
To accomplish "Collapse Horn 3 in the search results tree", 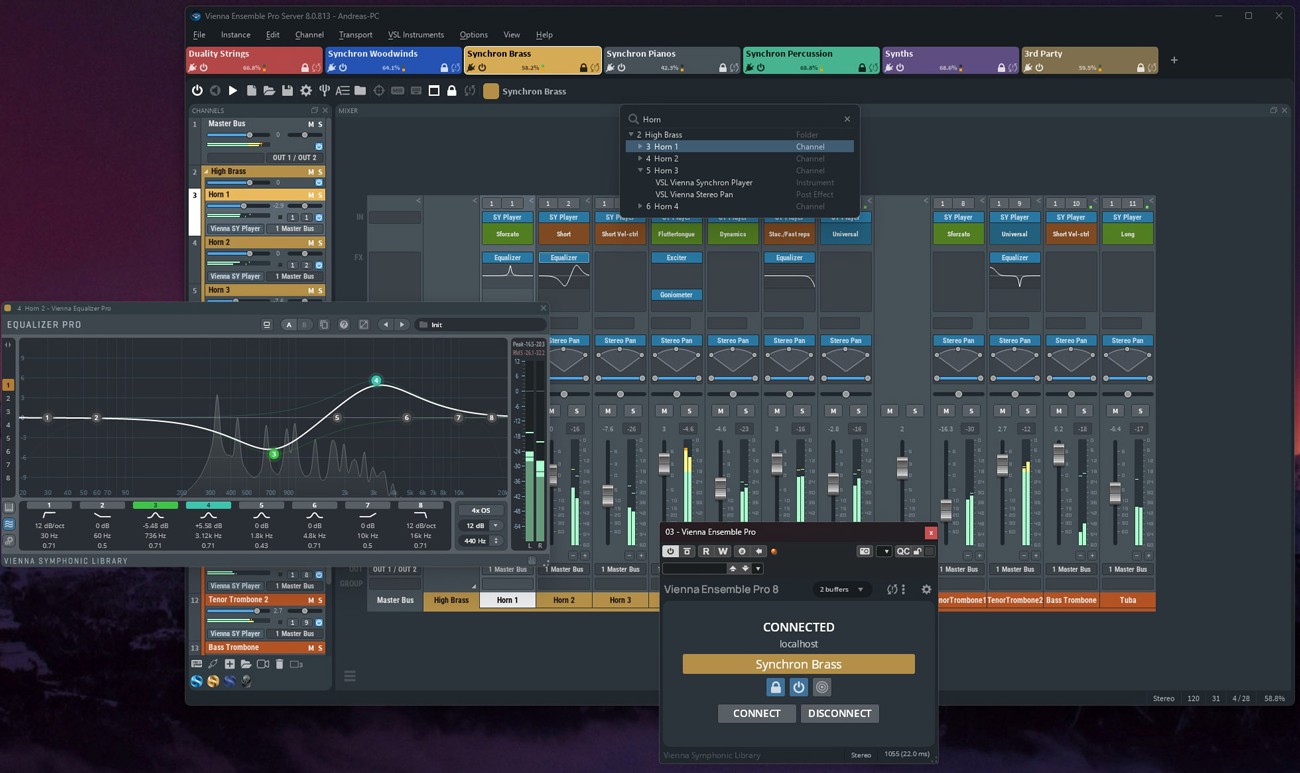I will (x=640, y=171).
